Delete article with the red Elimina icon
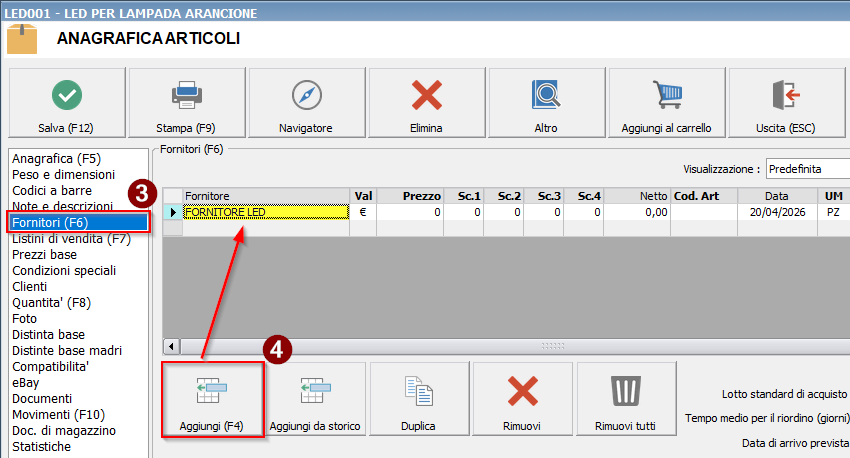Image resolution: width=850 pixels, height=458 pixels. (426, 95)
